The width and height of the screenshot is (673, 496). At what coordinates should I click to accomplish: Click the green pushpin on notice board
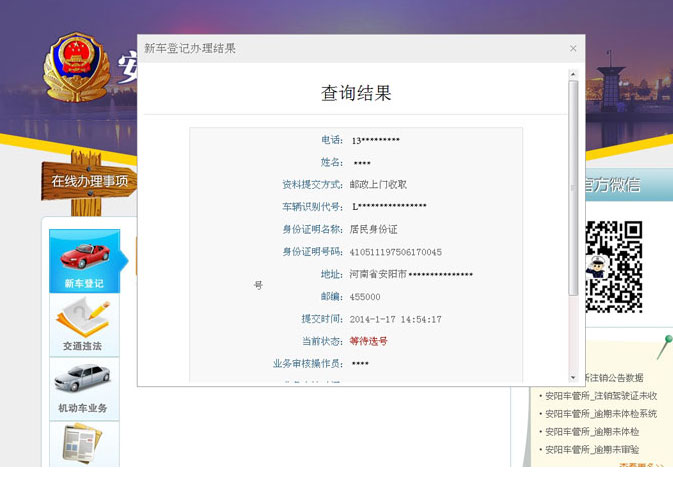(665, 347)
